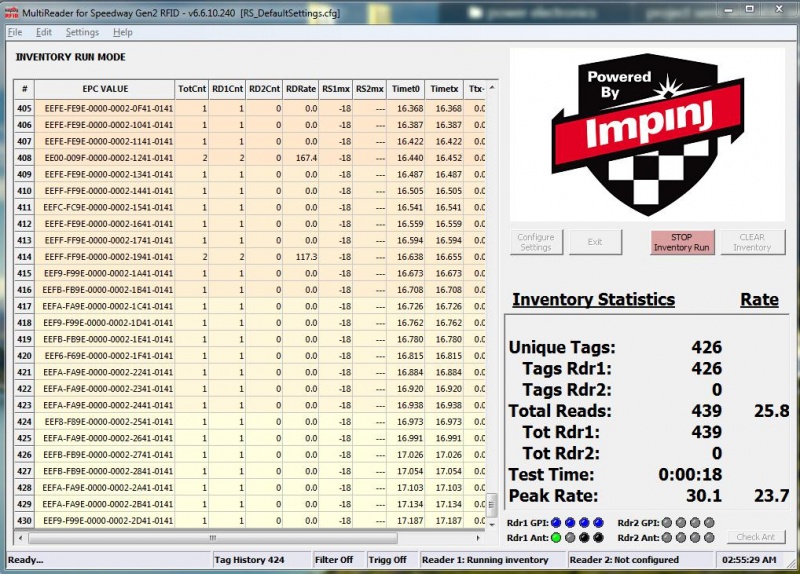Click the third Rdr1 Ant indicator
The width and height of the screenshot is (800, 574).
pos(584,537)
